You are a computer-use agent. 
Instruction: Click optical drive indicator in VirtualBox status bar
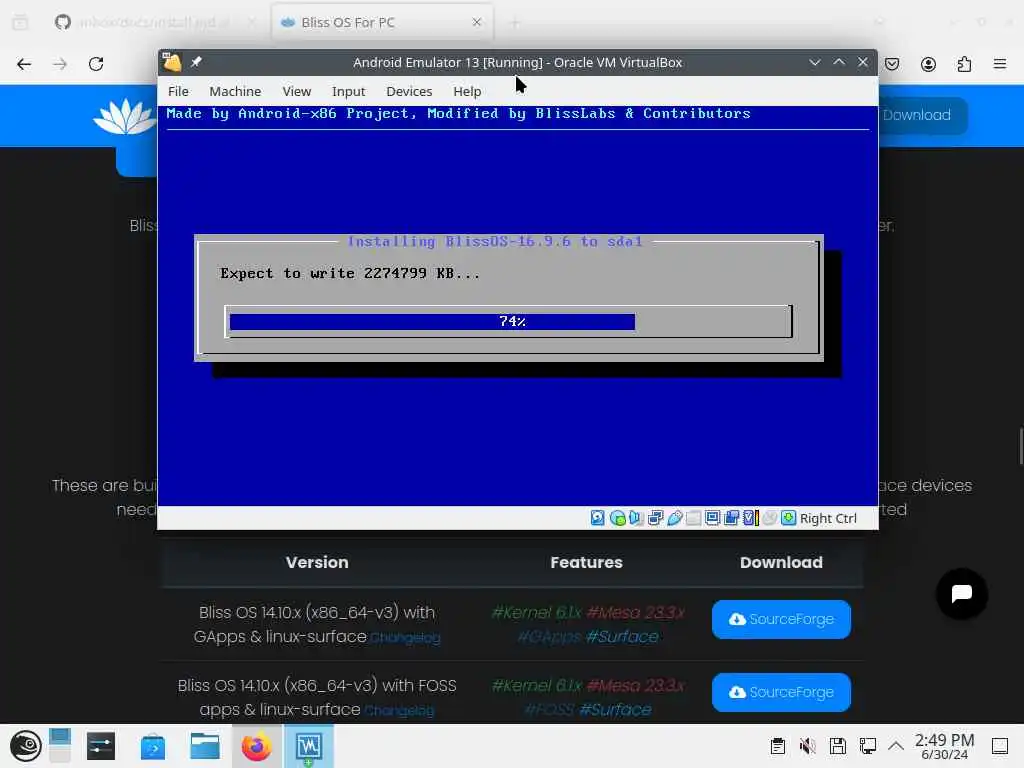click(x=617, y=518)
